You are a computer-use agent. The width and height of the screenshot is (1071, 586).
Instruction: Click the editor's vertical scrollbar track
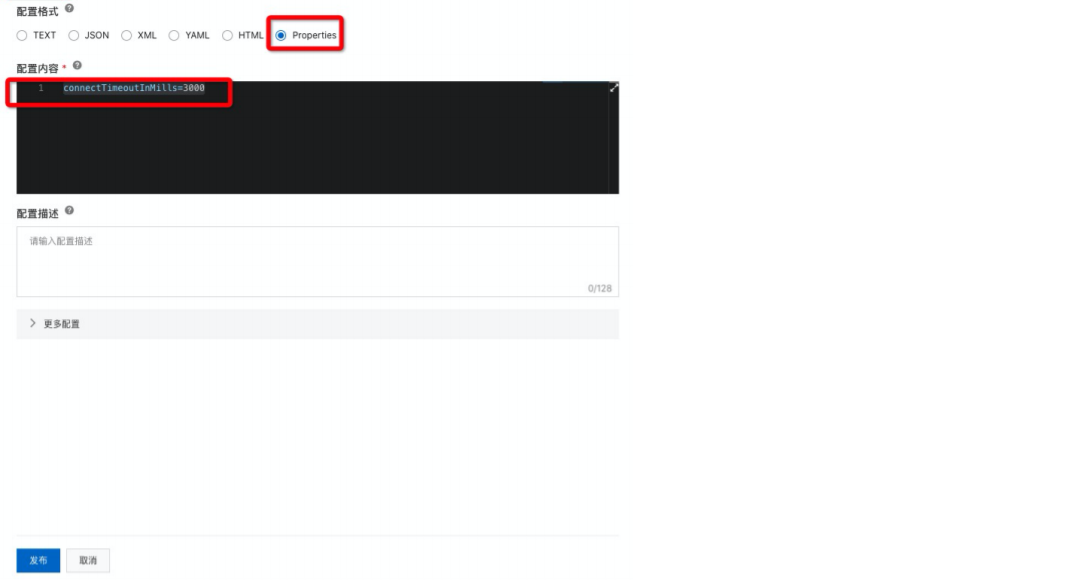point(613,143)
